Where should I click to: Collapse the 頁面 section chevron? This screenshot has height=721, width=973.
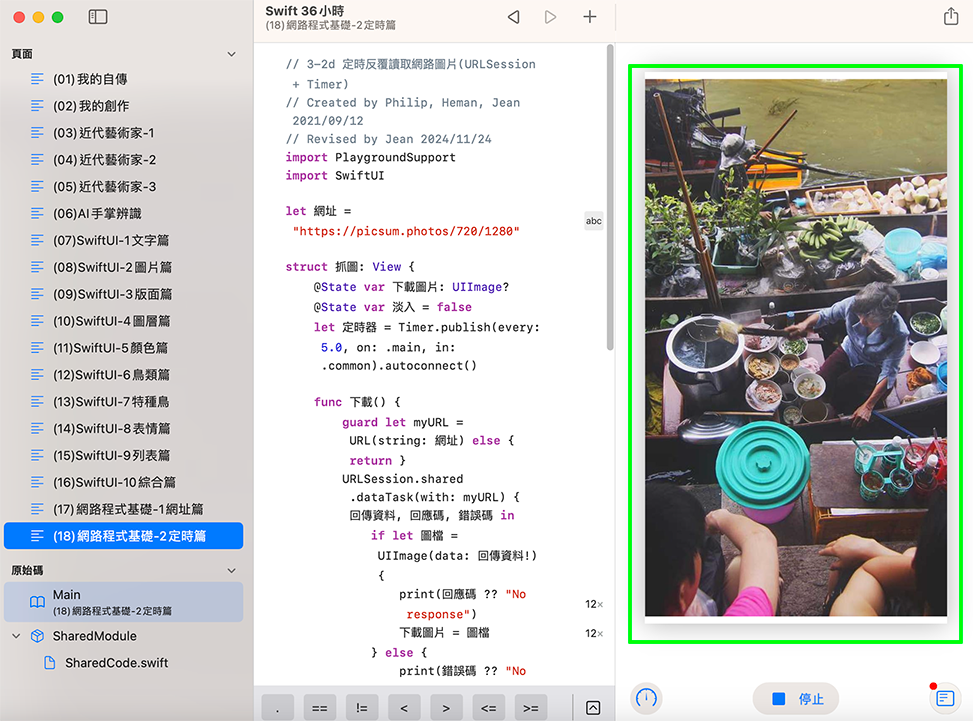click(x=232, y=54)
